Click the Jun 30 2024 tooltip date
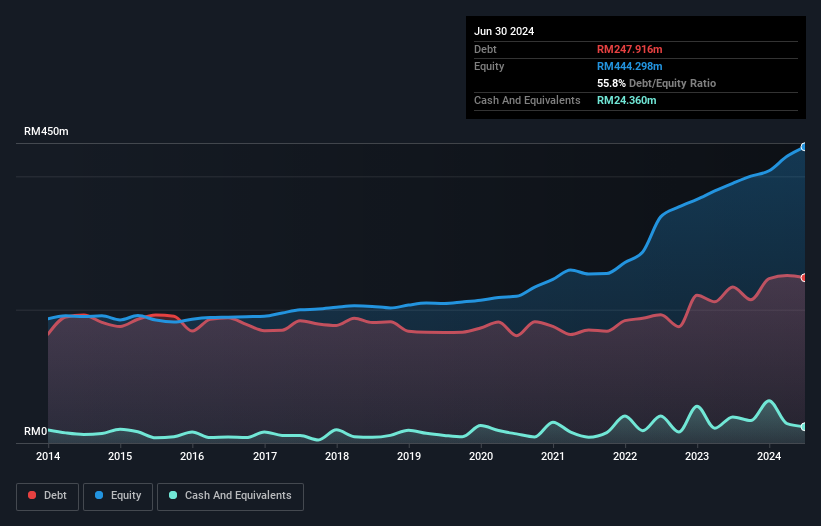 click(x=504, y=31)
